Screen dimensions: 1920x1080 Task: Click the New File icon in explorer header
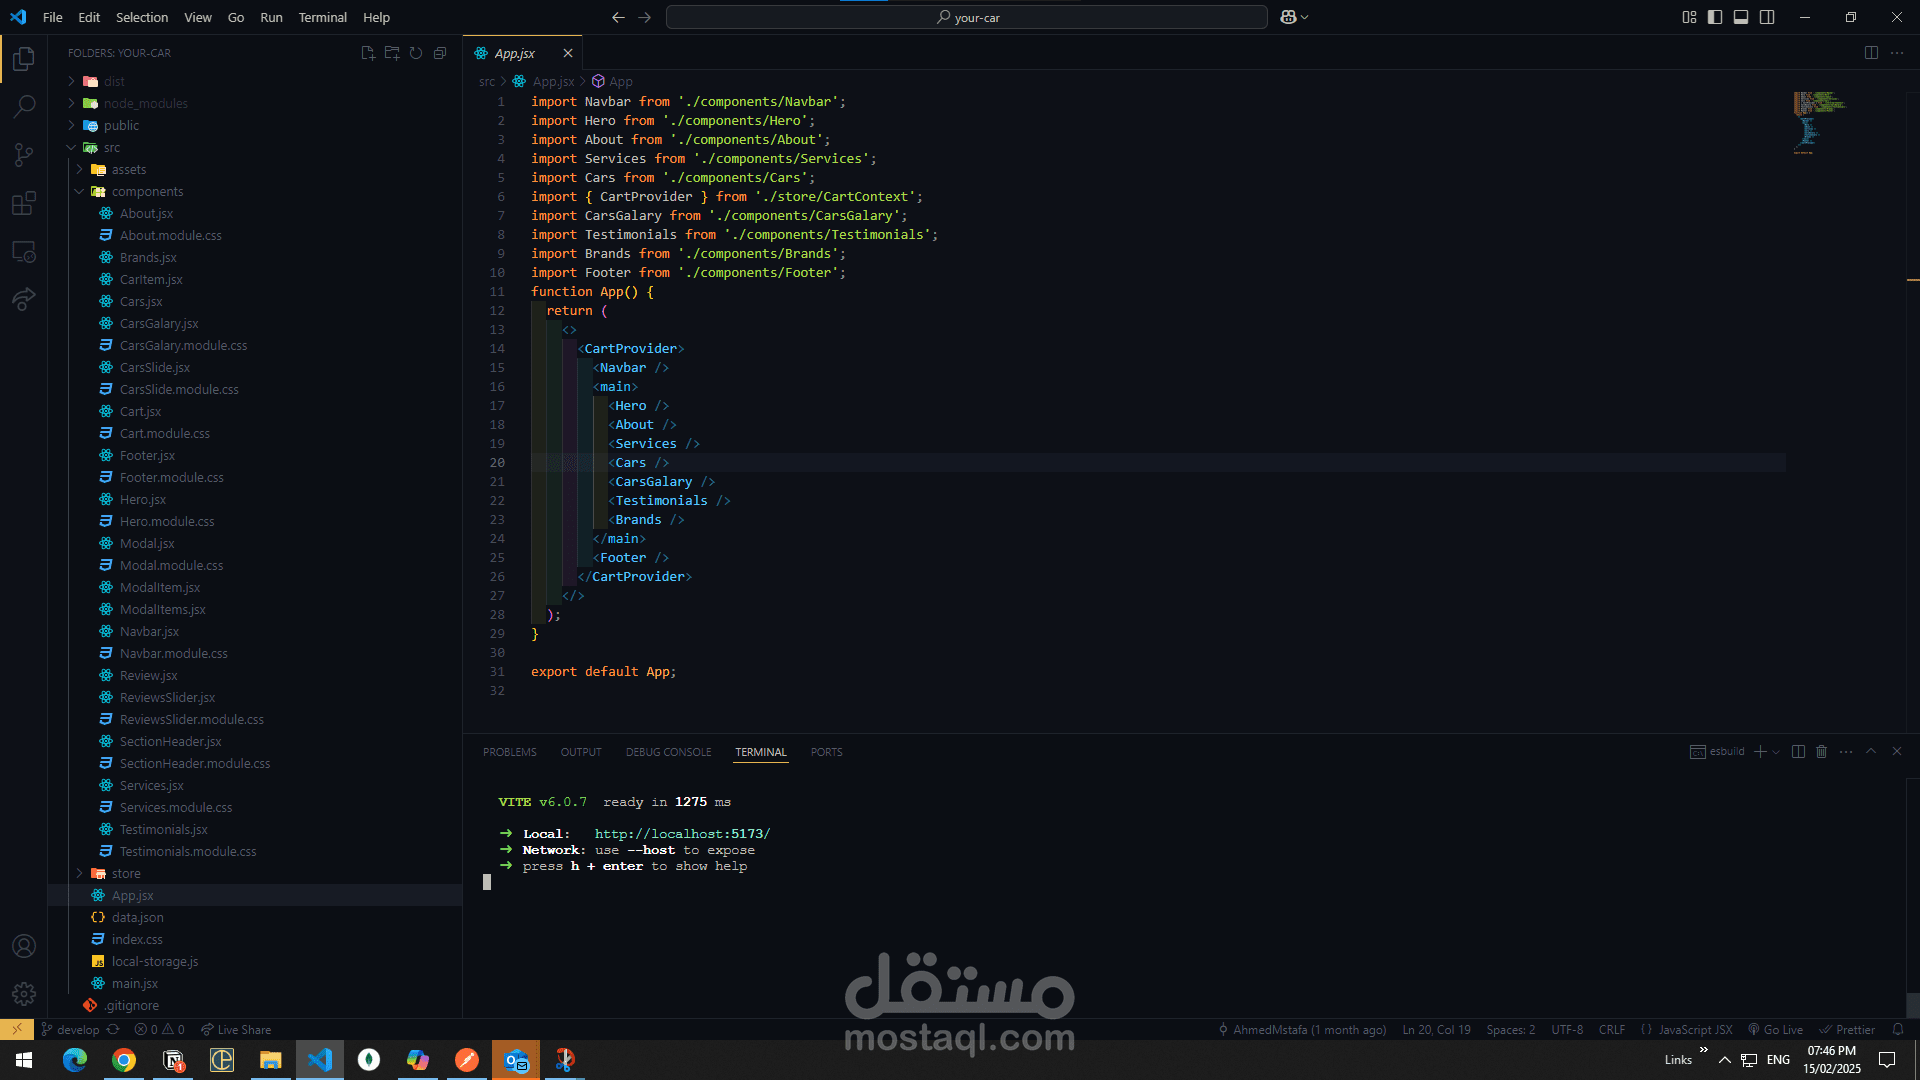click(x=368, y=53)
